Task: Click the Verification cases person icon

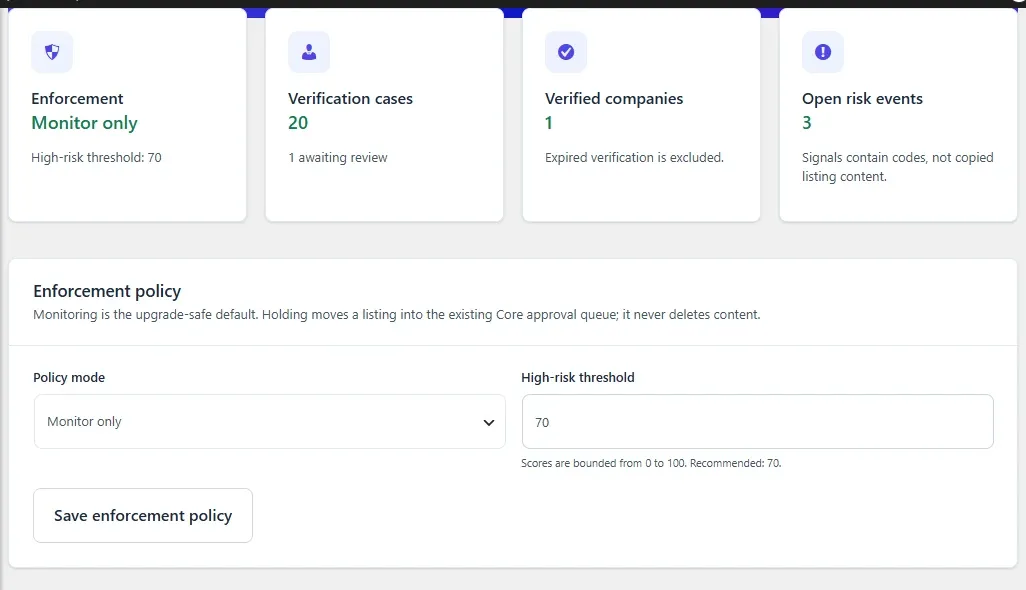Action: tap(309, 52)
